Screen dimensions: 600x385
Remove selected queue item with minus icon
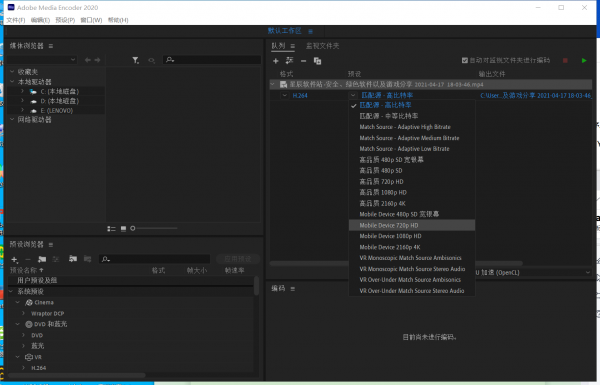point(303,61)
